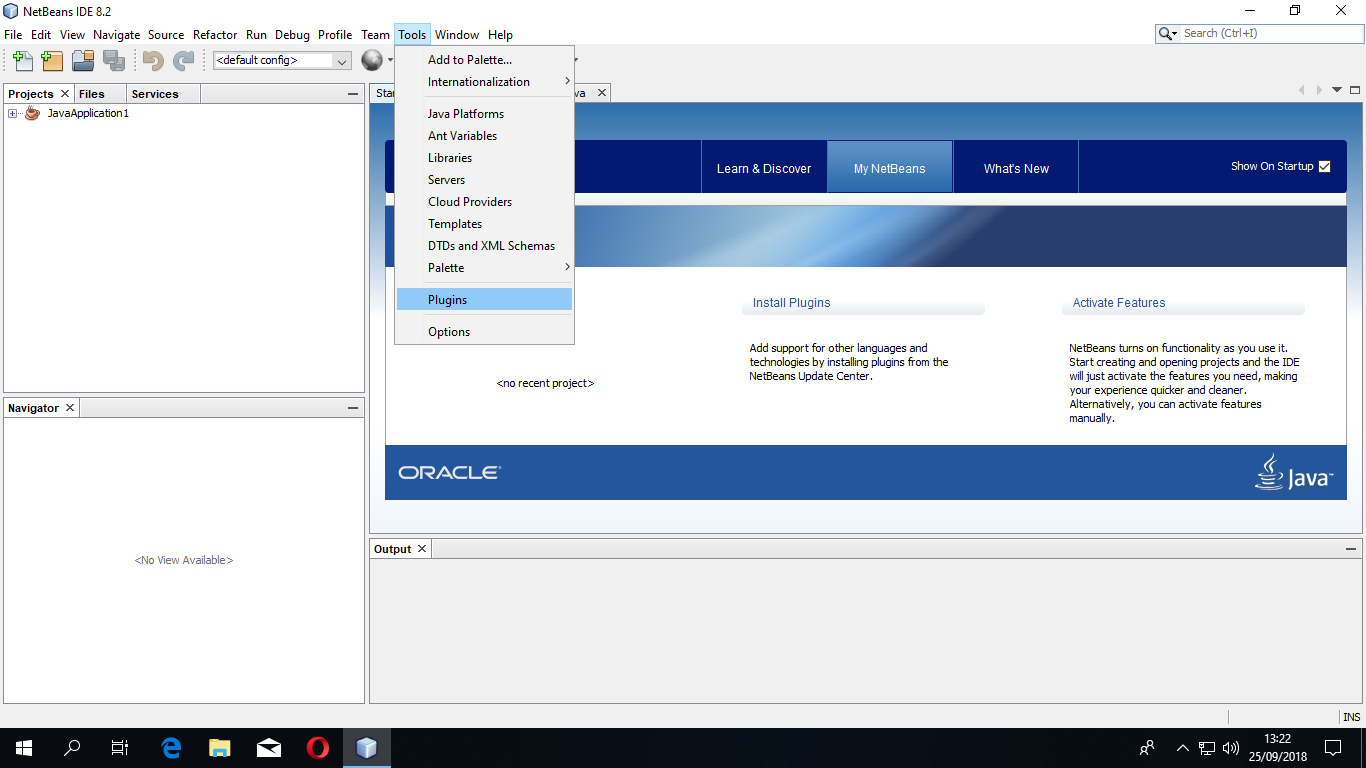Click the Activate Features link

[1119, 303]
